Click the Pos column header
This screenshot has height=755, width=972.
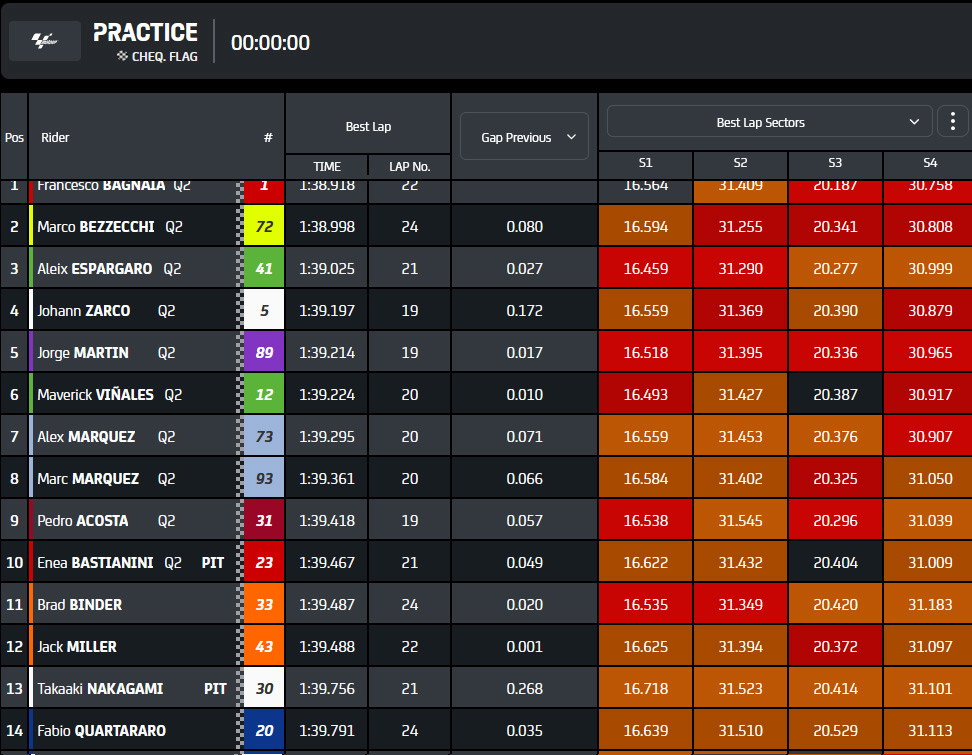click(x=14, y=138)
